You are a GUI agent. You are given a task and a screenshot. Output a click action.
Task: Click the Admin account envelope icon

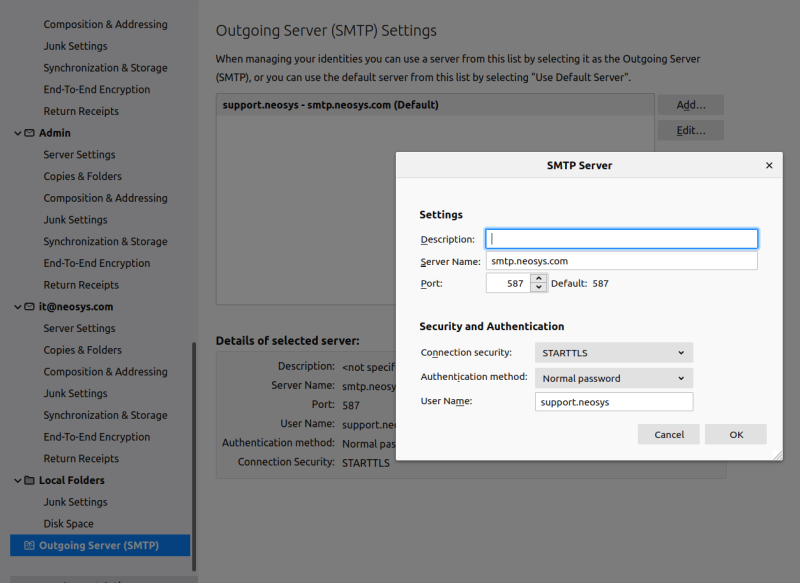tap(30, 133)
